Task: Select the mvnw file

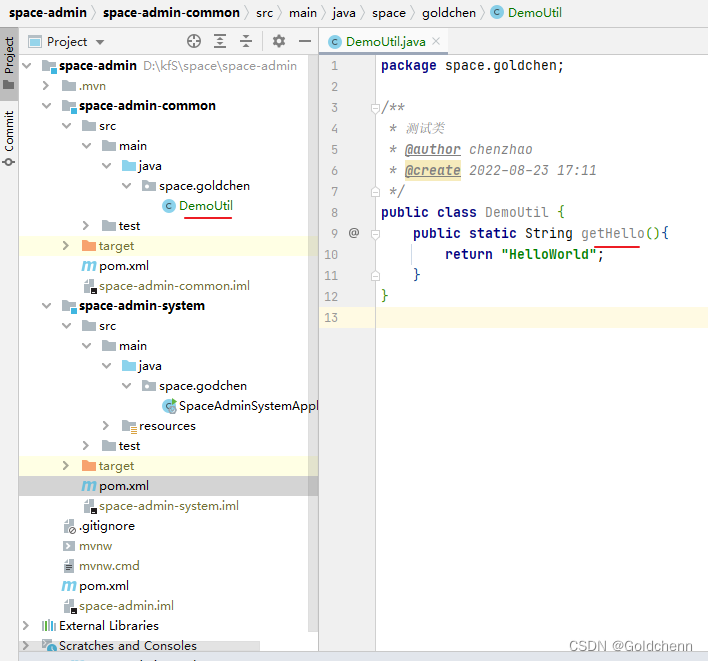Action: 95,546
